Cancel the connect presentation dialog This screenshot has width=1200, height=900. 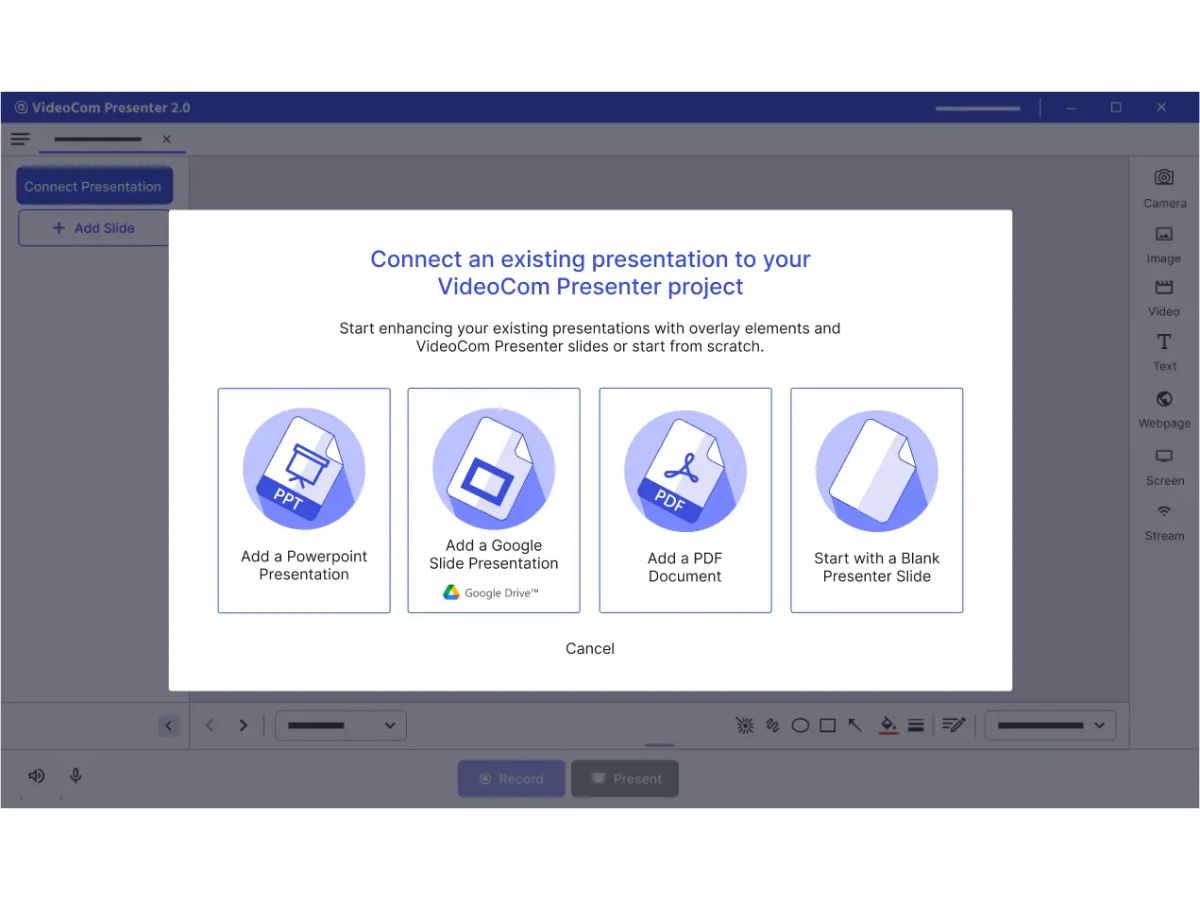coord(590,648)
